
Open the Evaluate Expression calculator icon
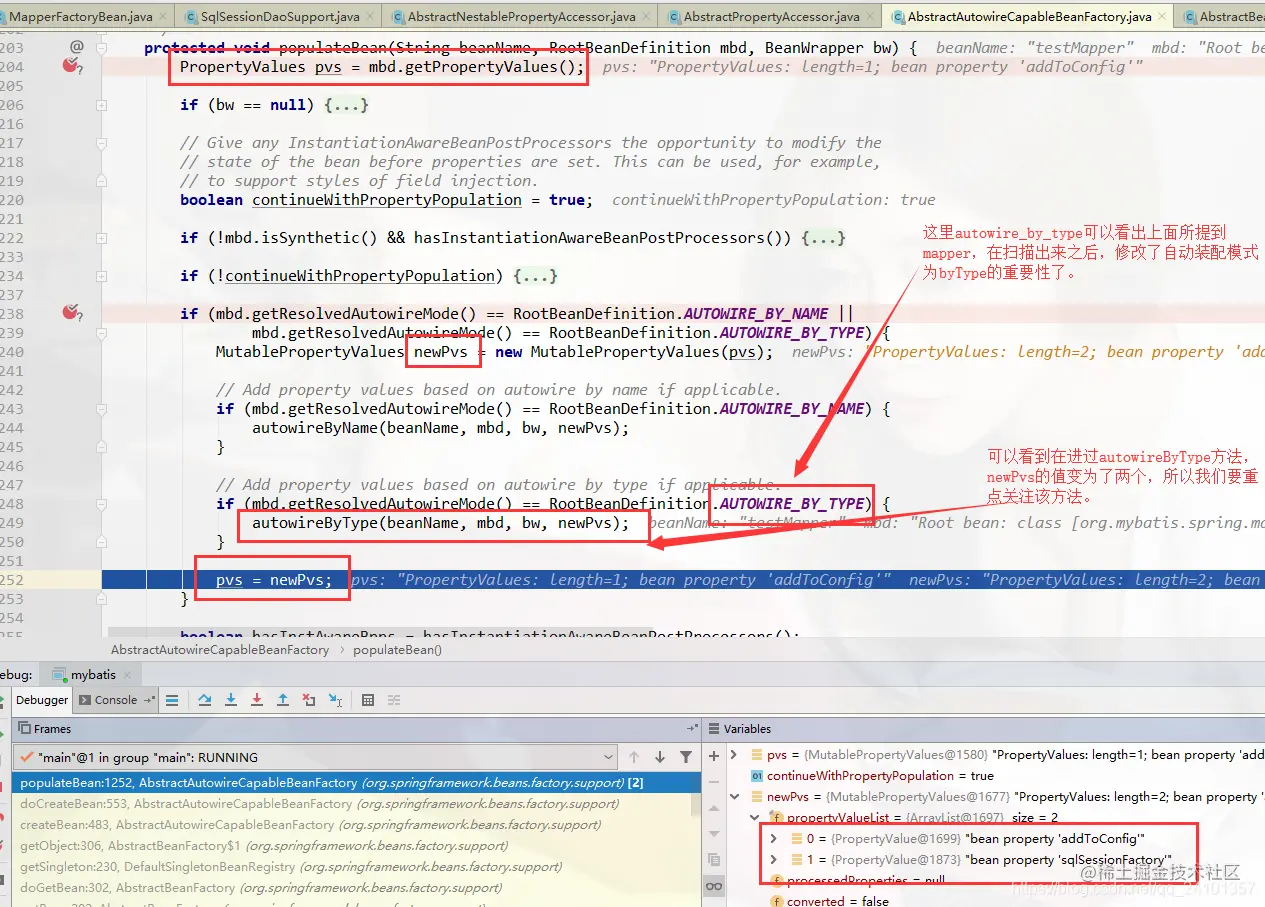pos(368,700)
